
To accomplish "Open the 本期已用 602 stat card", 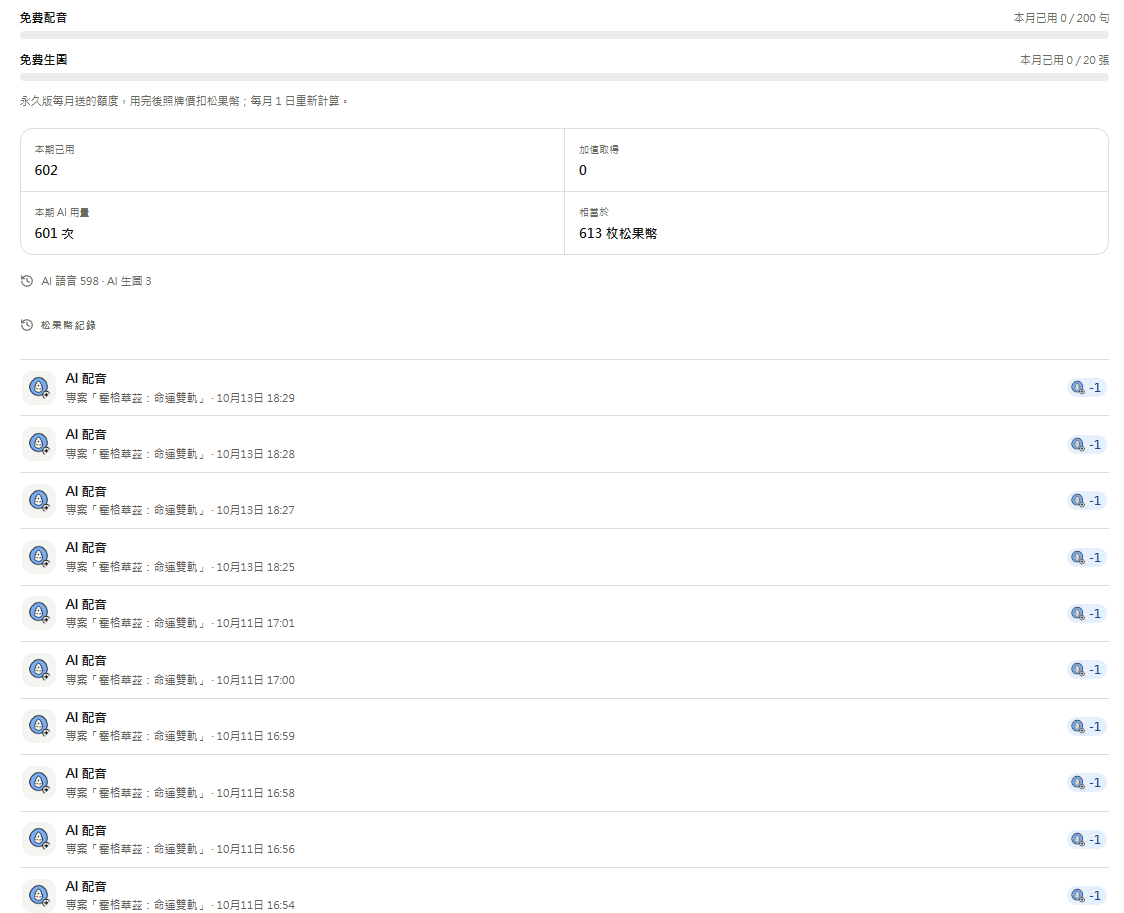I will tap(292, 160).
